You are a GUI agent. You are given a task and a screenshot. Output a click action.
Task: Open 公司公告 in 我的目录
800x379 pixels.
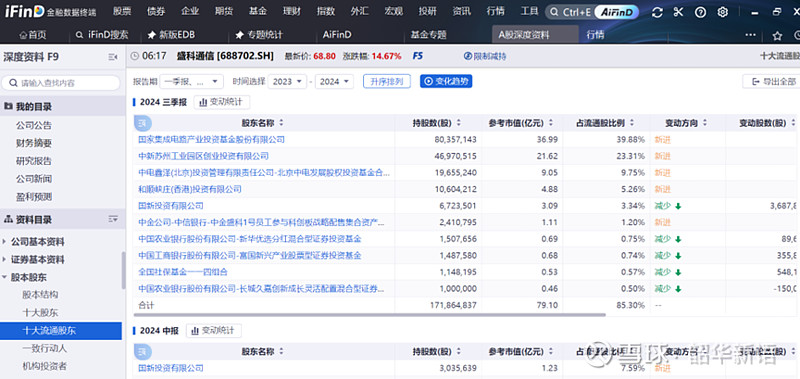(x=34, y=125)
